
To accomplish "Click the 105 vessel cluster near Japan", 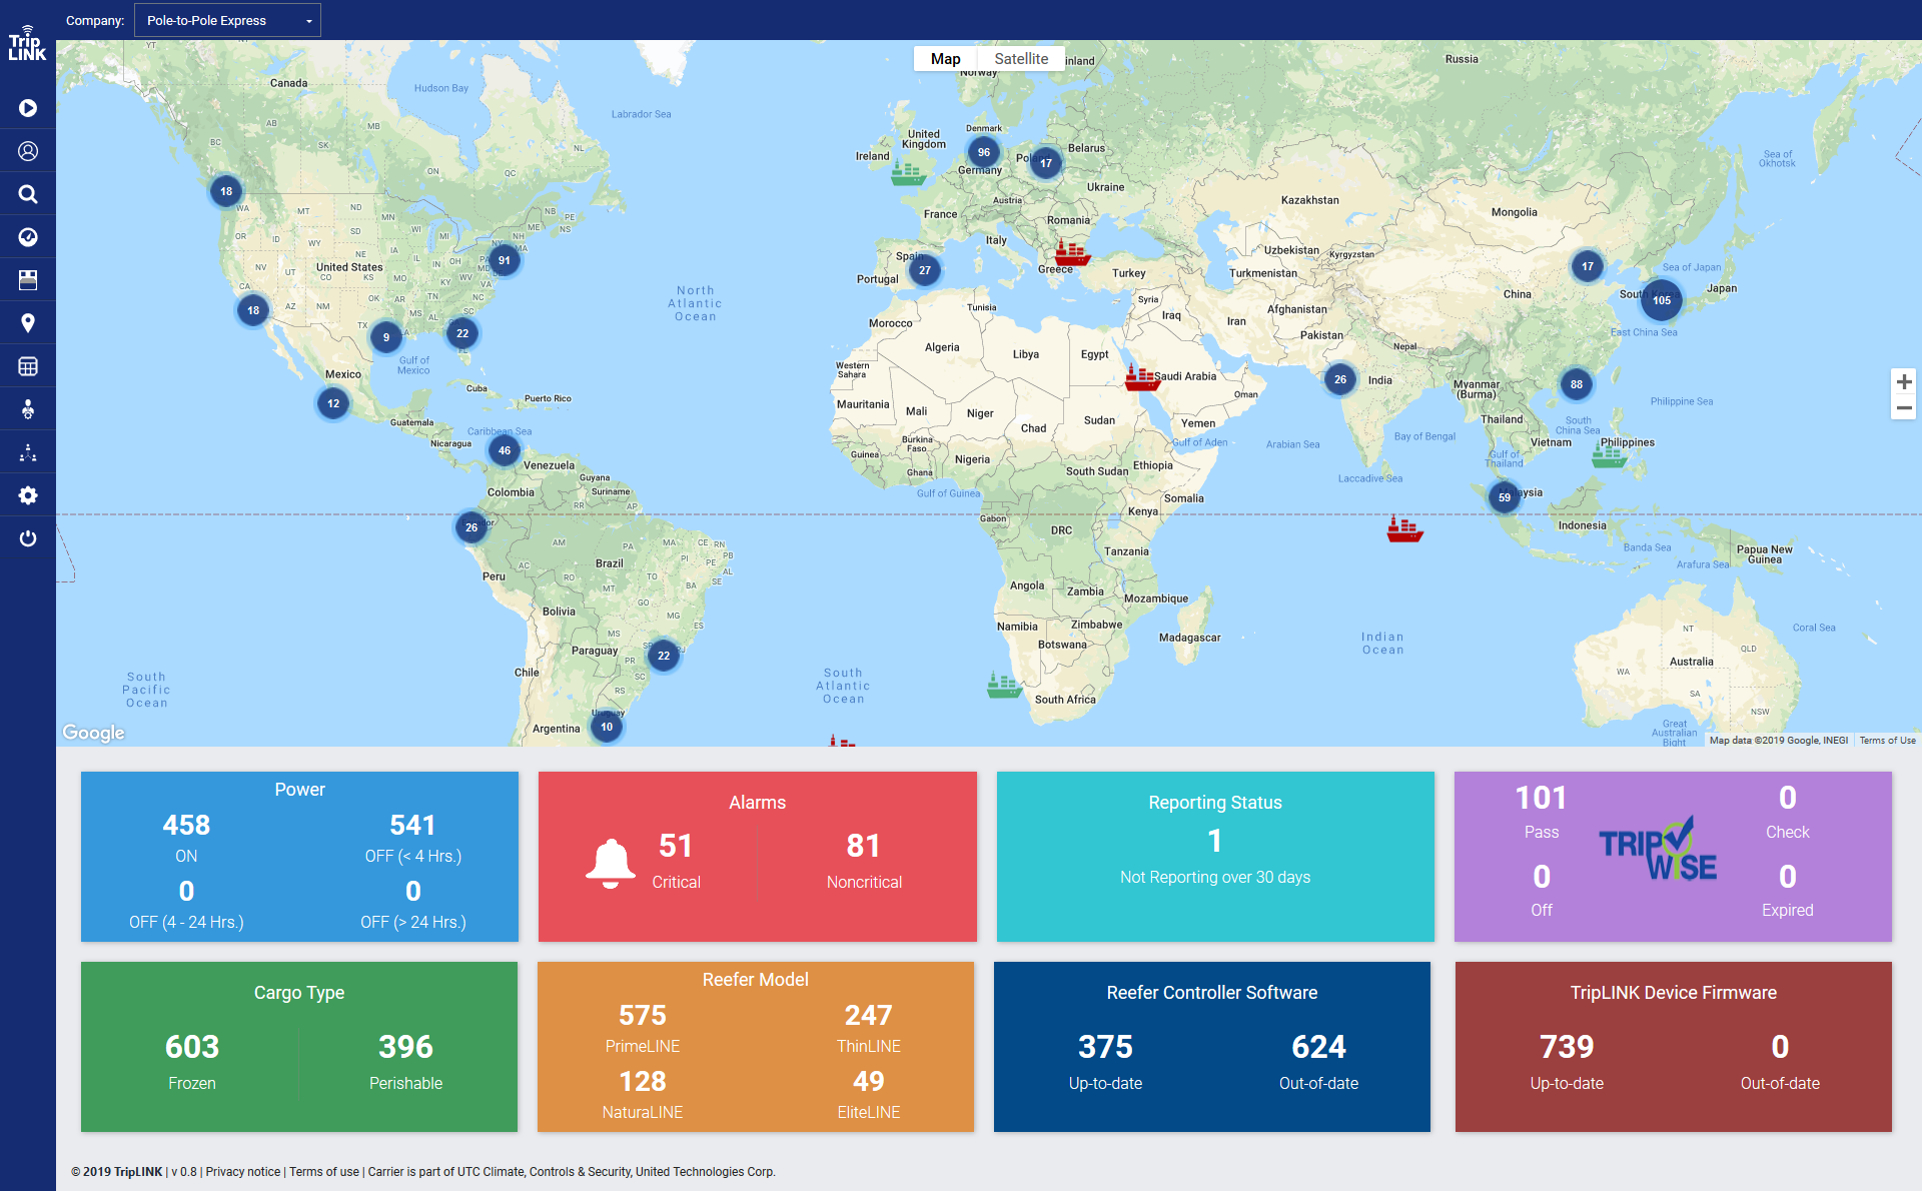I will [1661, 299].
